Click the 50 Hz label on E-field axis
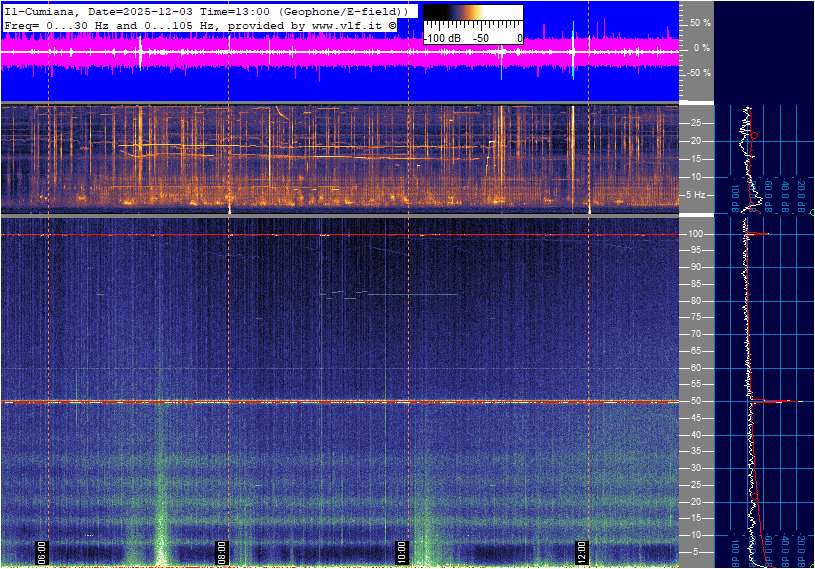Screen dimensions: 815x569 (x=696, y=401)
